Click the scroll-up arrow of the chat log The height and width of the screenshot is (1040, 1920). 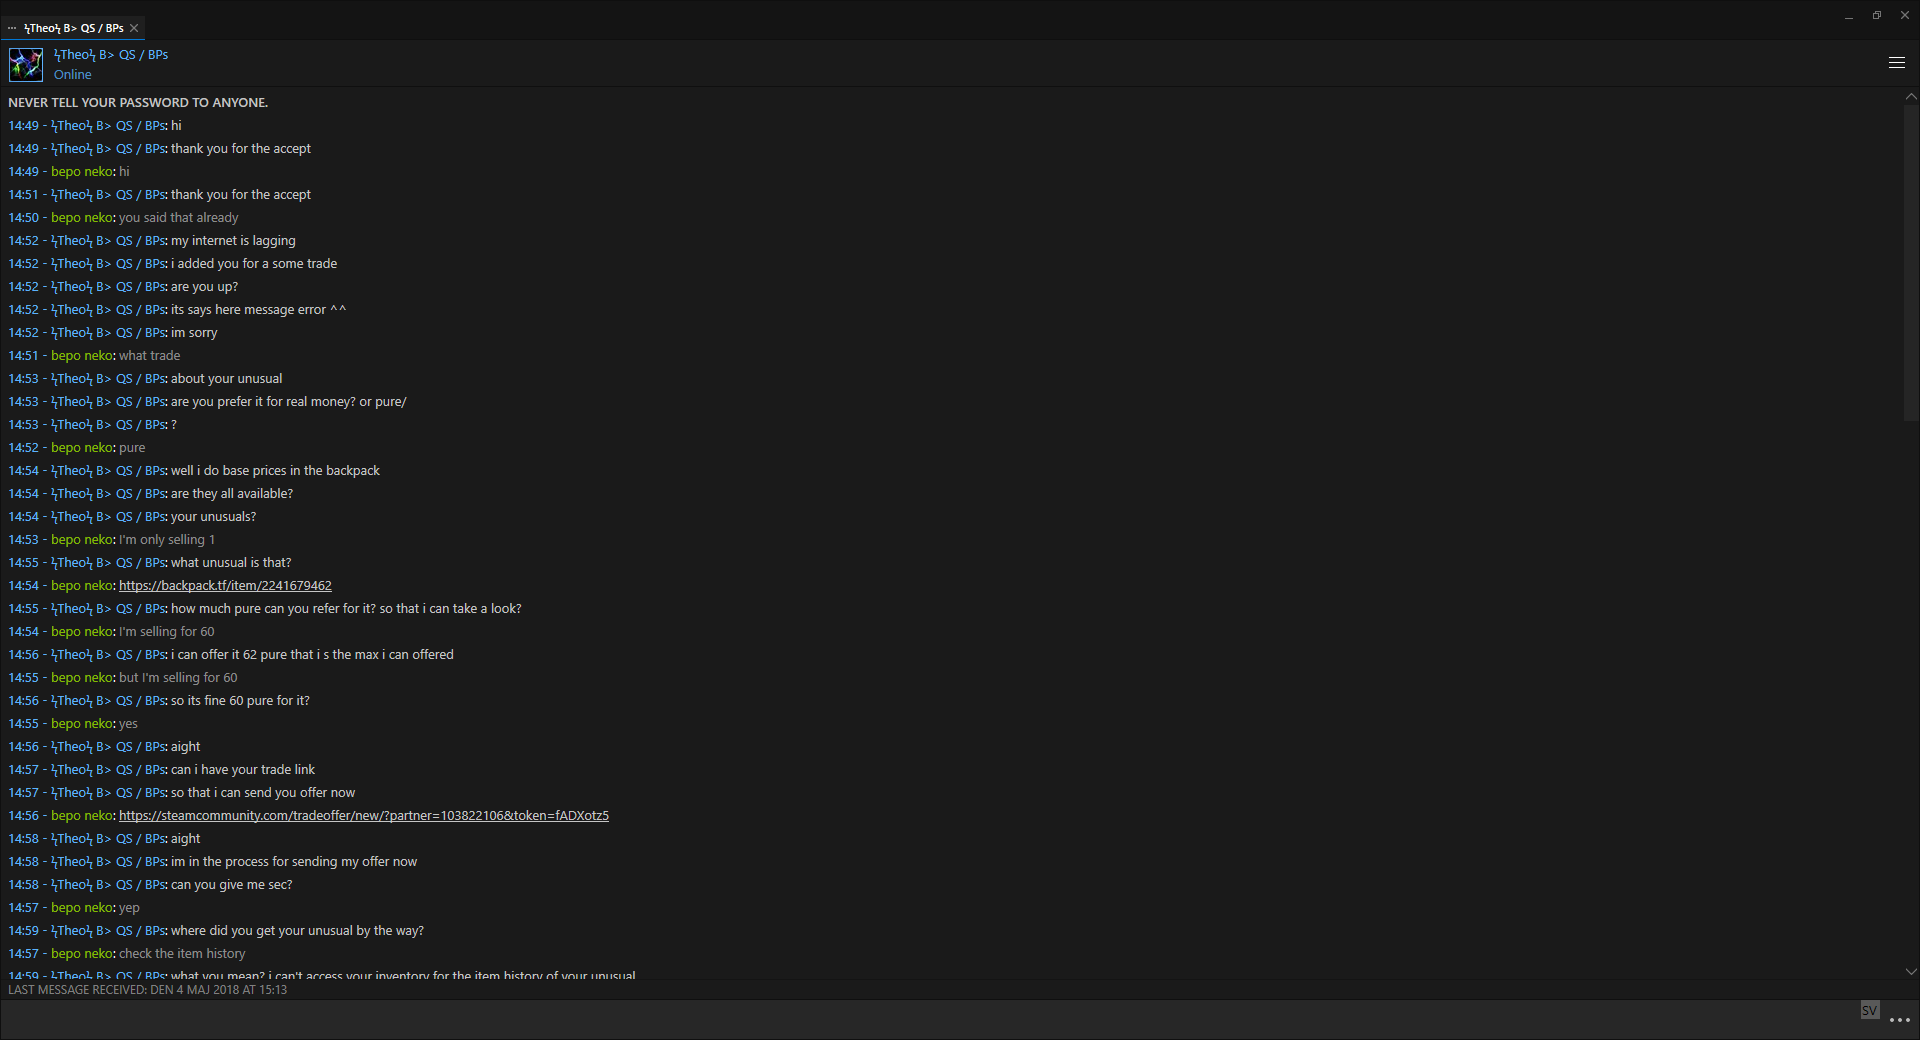coord(1911,97)
